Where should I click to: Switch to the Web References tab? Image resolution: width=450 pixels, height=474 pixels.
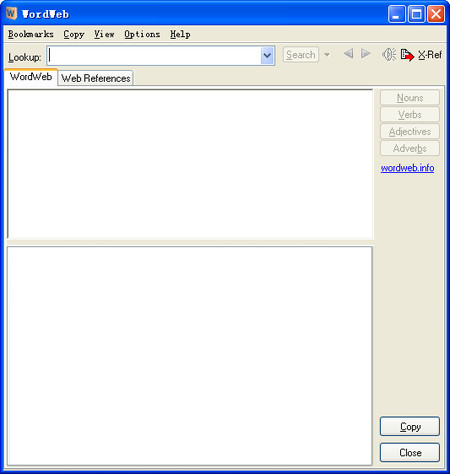96,78
